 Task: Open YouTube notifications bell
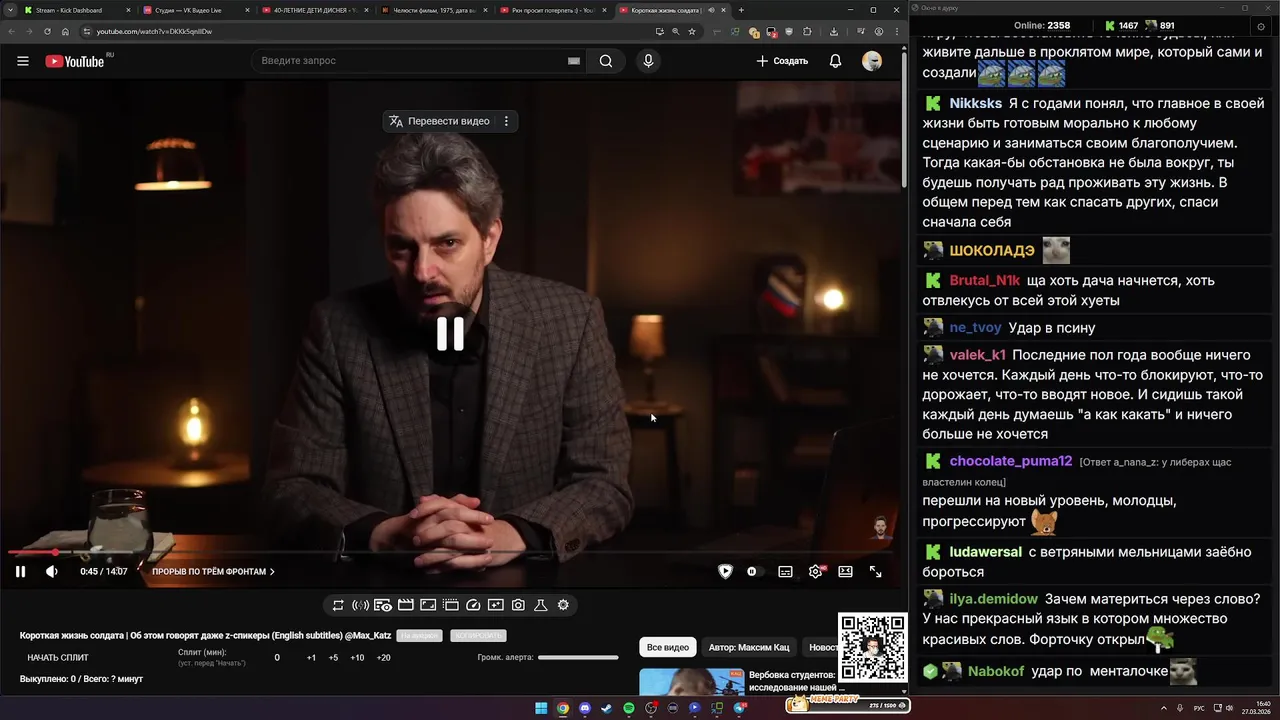835,61
